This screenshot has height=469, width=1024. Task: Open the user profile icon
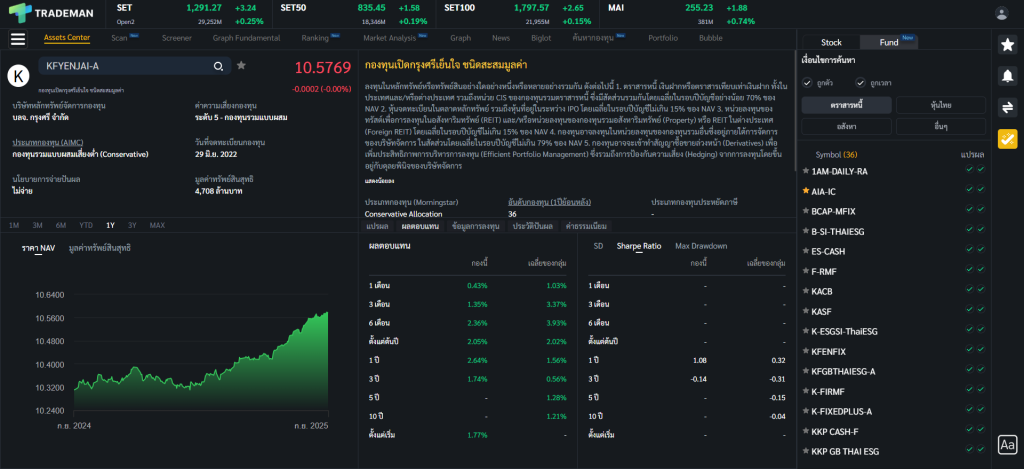pyautogui.click(x=1002, y=13)
